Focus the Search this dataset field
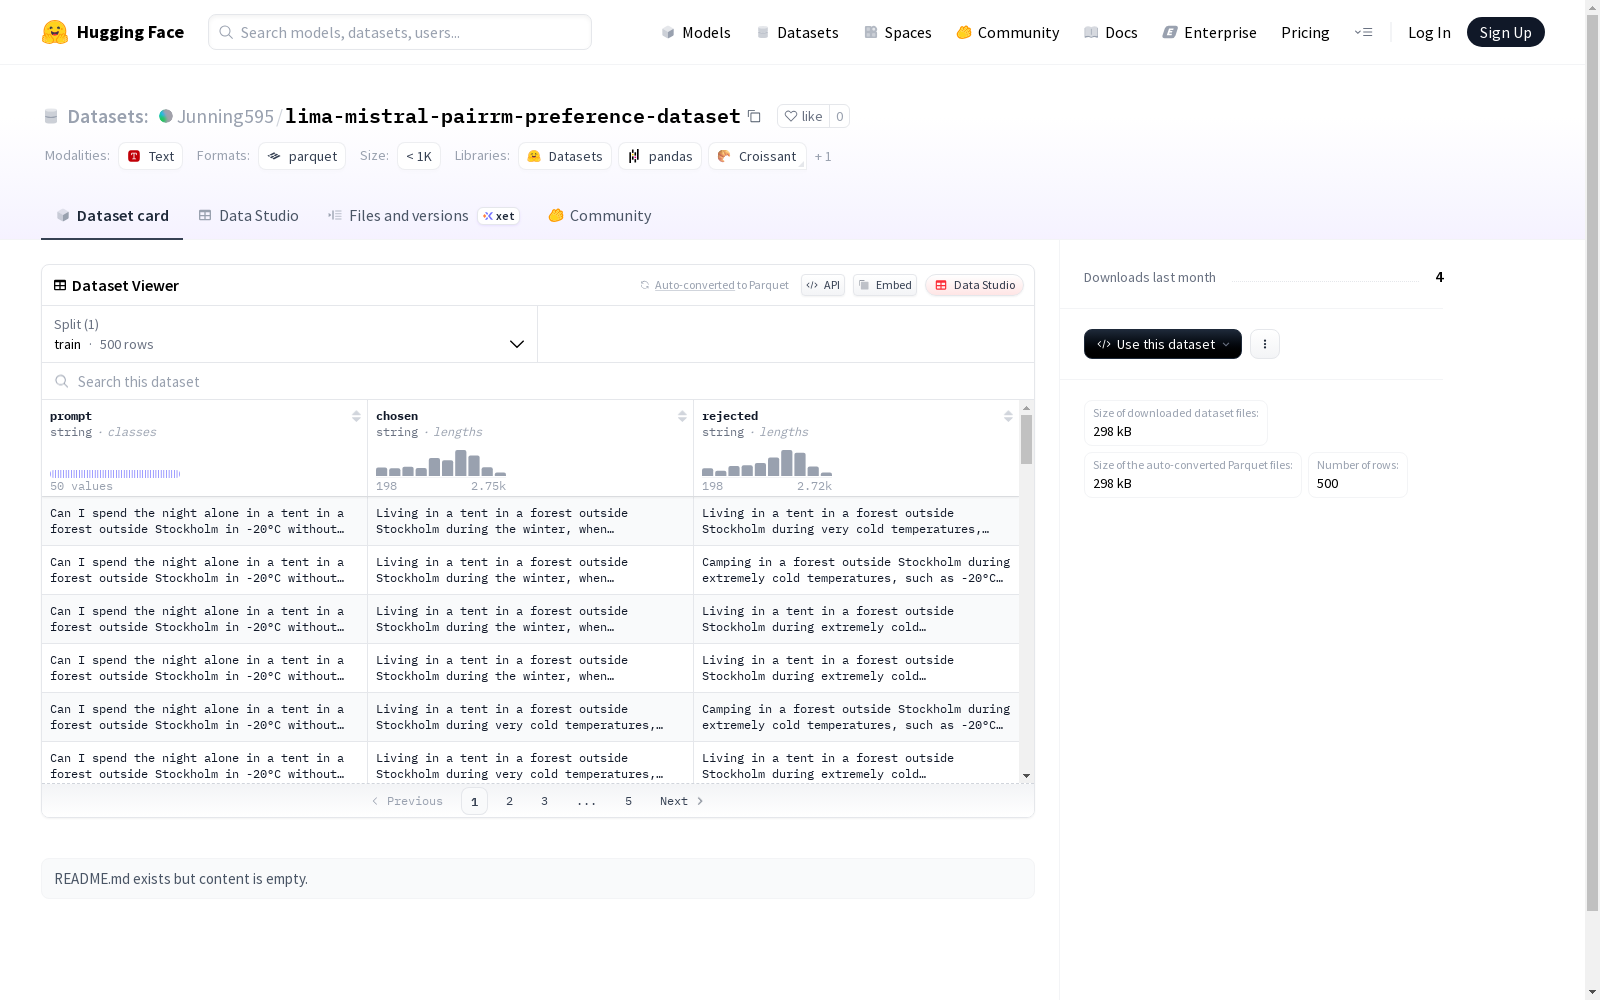Screen dimensions: 1600x1000 click(x=538, y=381)
